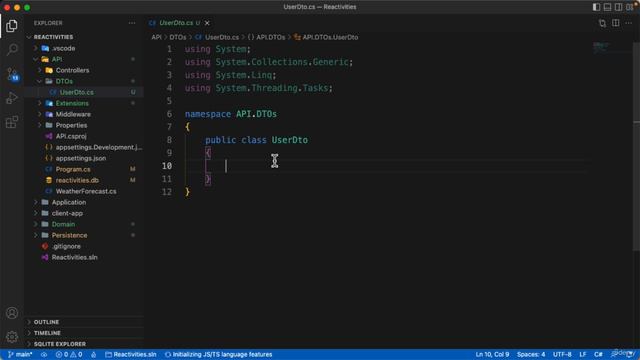The image size is (640, 360).
Task: Open reactivities.db database file
Action: point(77,180)
